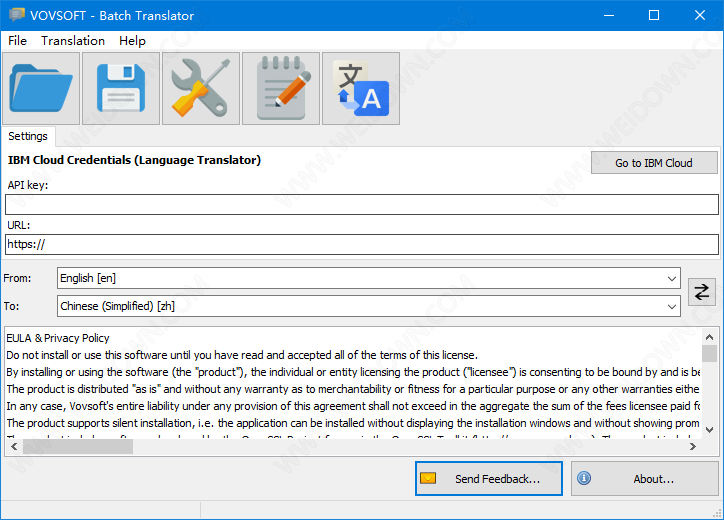Click the 'Do not install or use' line

(242, 355)
